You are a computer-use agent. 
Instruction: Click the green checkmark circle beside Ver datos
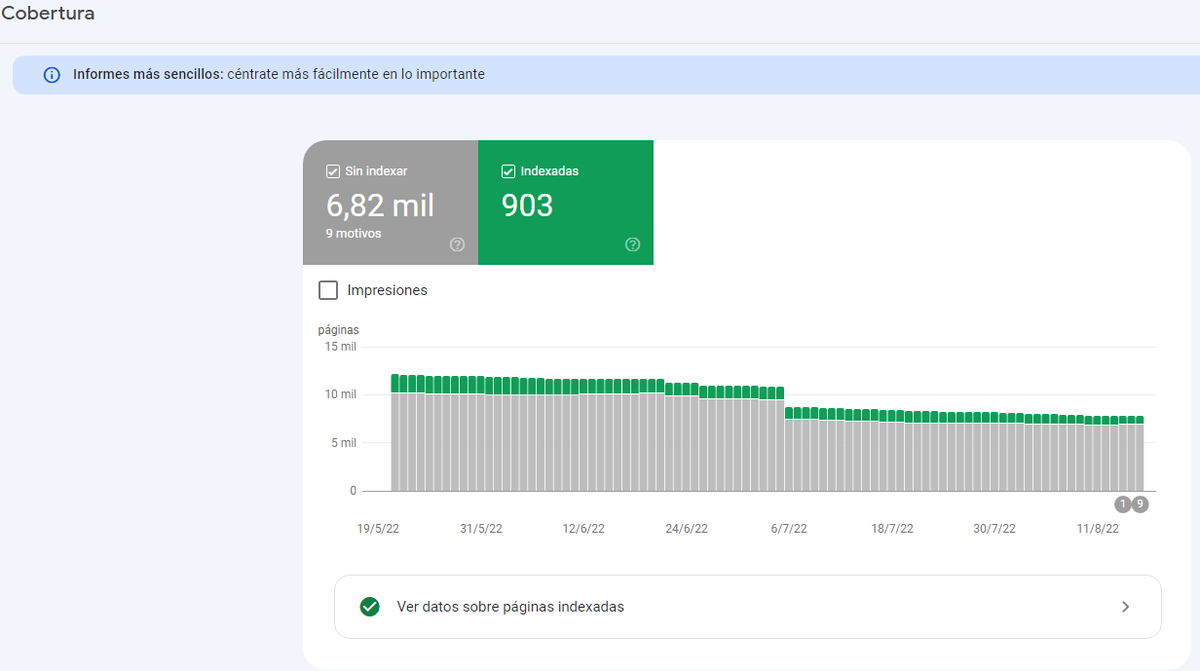pyautogui.click(x=369, y=607)
